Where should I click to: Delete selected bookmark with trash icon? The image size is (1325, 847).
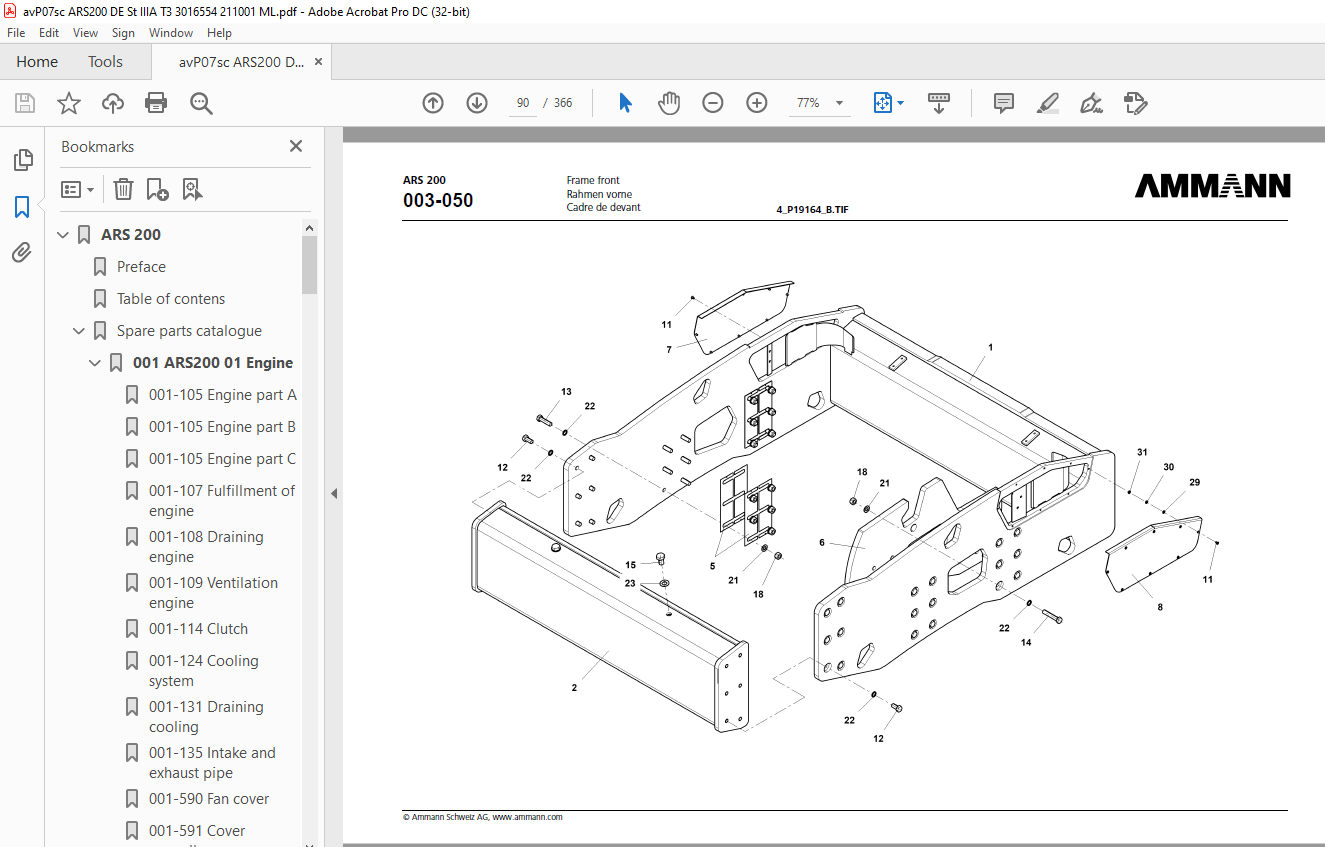coord(123,189)
